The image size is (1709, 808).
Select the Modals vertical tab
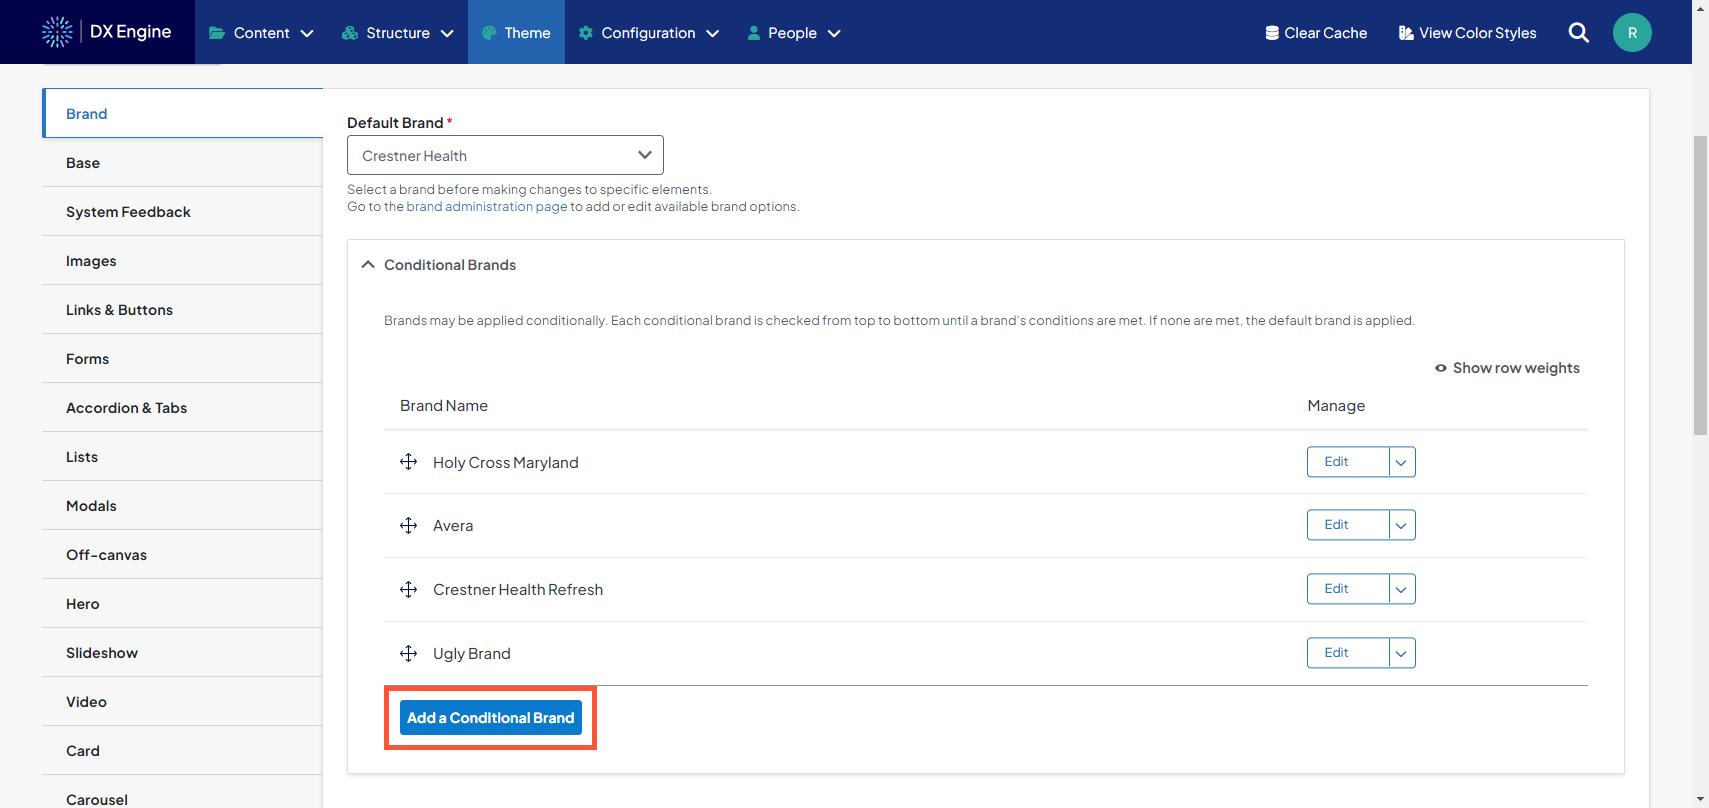[x=182, y=506]
